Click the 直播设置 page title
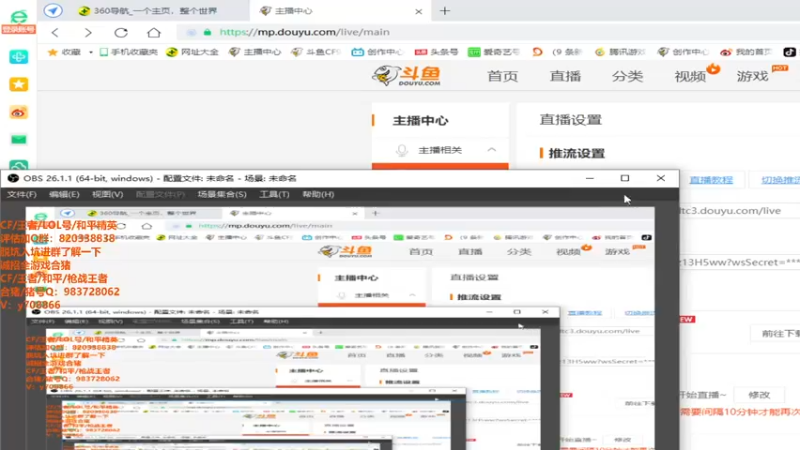The width and height of the screenshot is (800, 450). click(570, 120)
